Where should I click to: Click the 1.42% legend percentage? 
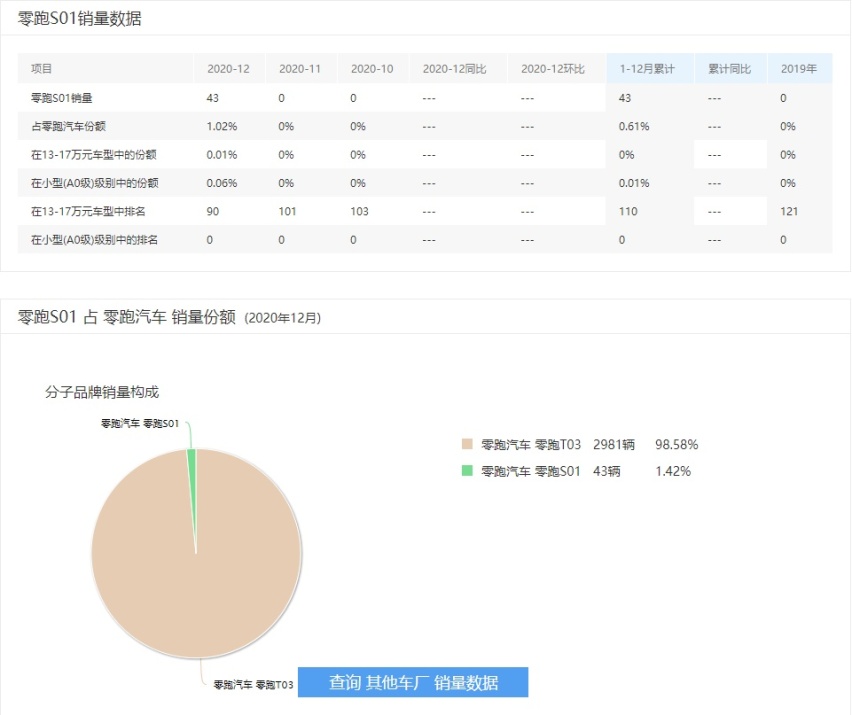coord(673,471)
